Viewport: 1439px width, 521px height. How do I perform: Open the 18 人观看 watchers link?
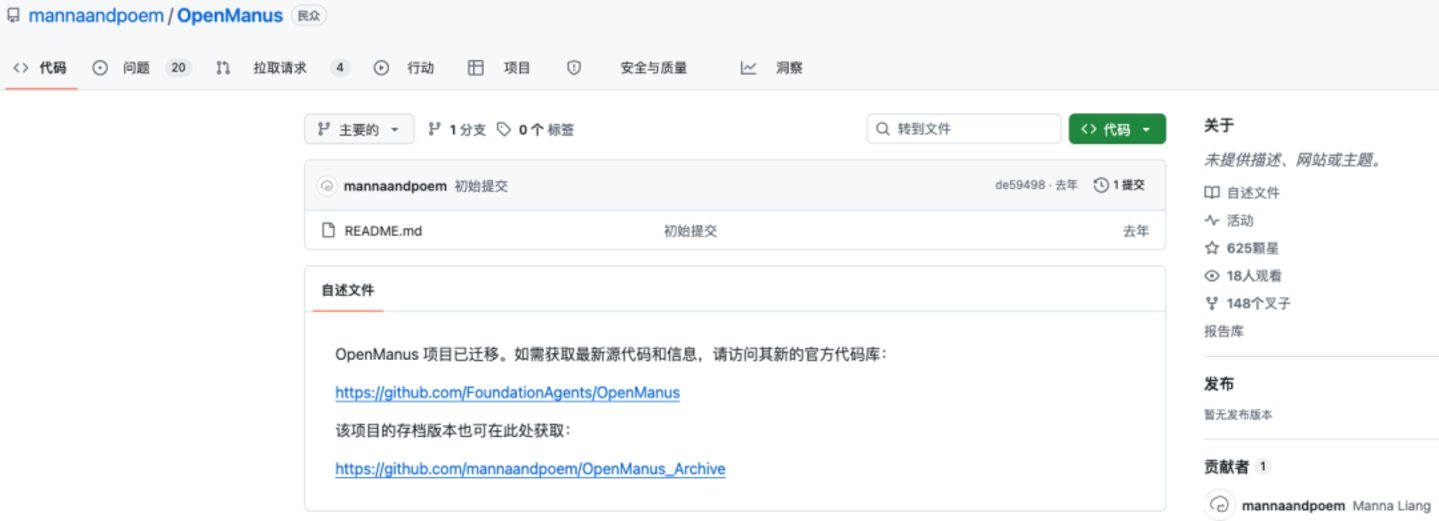point(1254,276)
